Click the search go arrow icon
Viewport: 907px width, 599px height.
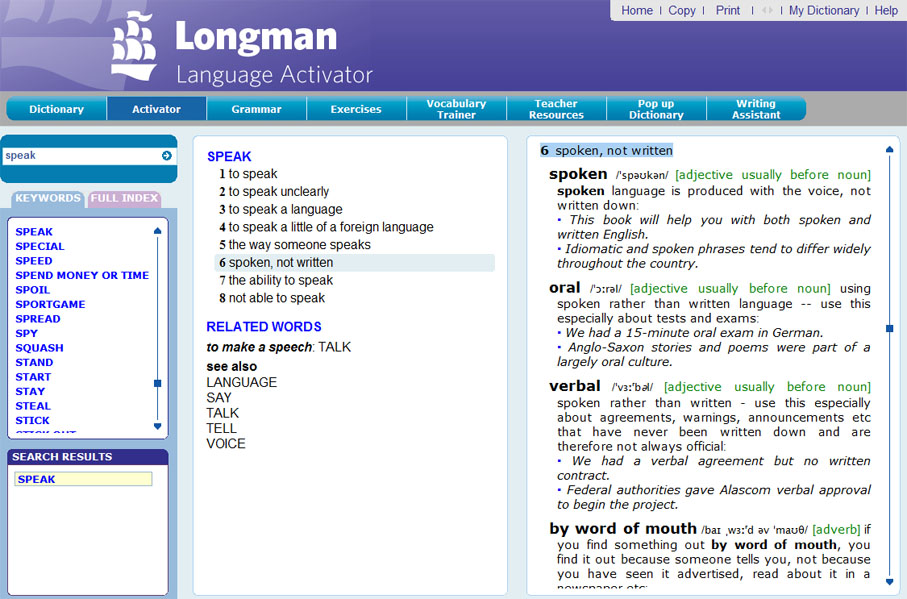[x=166, y=156]
